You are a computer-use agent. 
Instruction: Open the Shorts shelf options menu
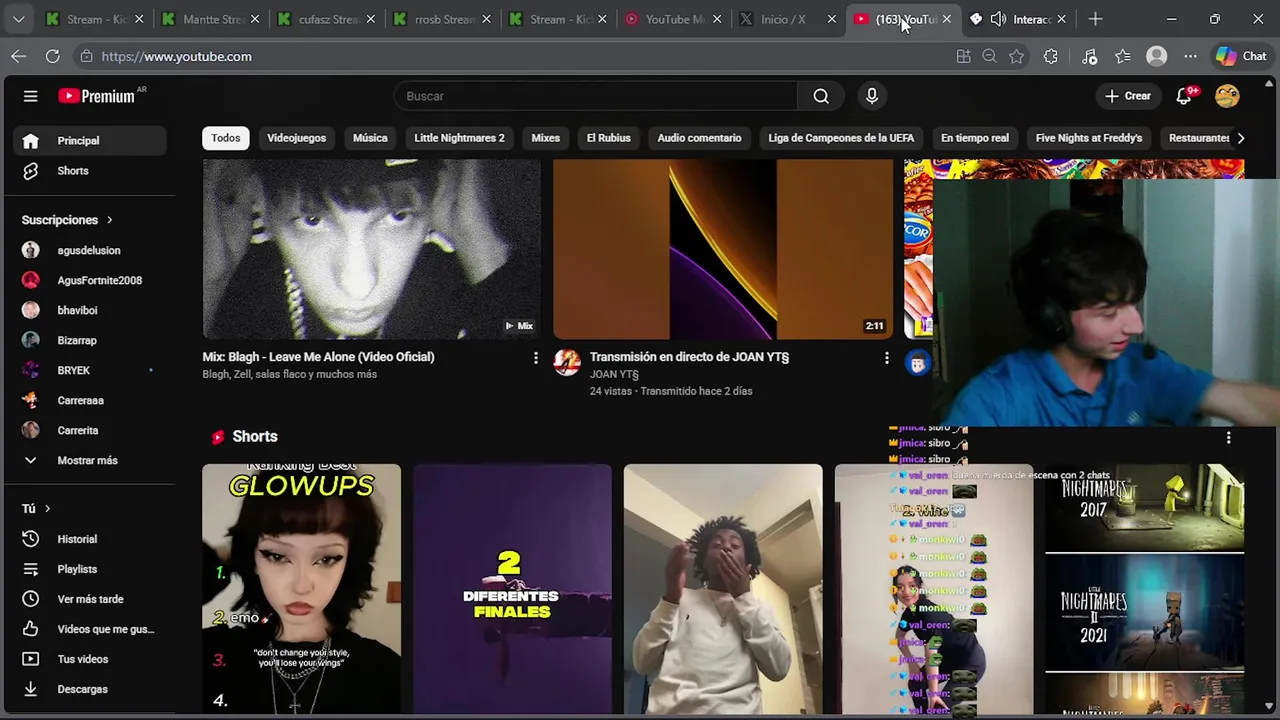coord(1228,437)
